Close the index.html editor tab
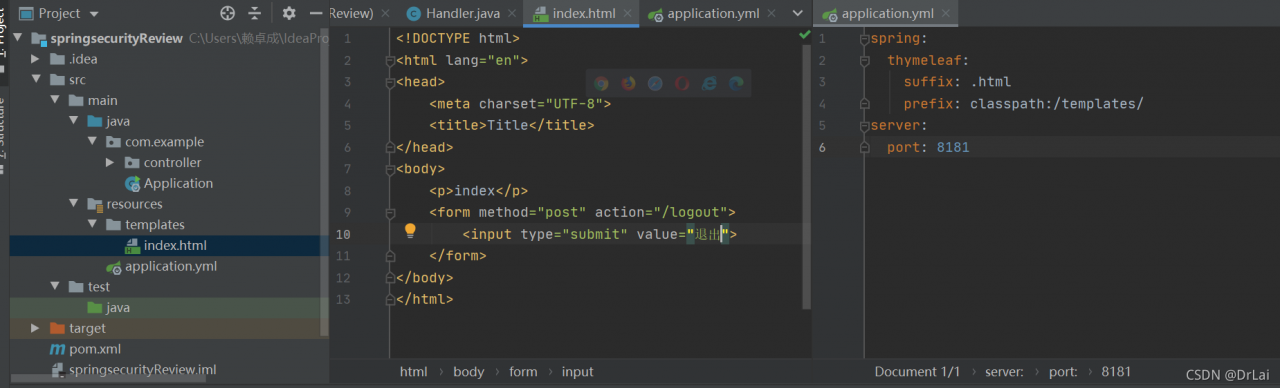This screenshot has width=1280, height=388. tap(628, 13)
